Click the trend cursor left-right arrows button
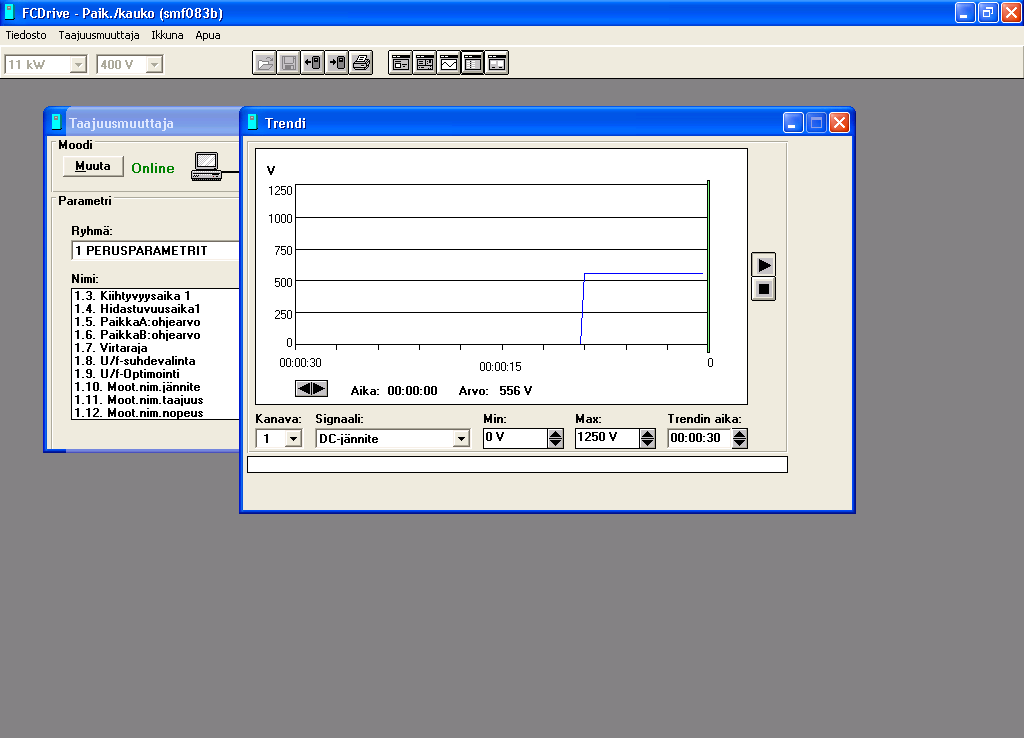This screenshot has height=738, width=1024. click(x=312, y=389)
